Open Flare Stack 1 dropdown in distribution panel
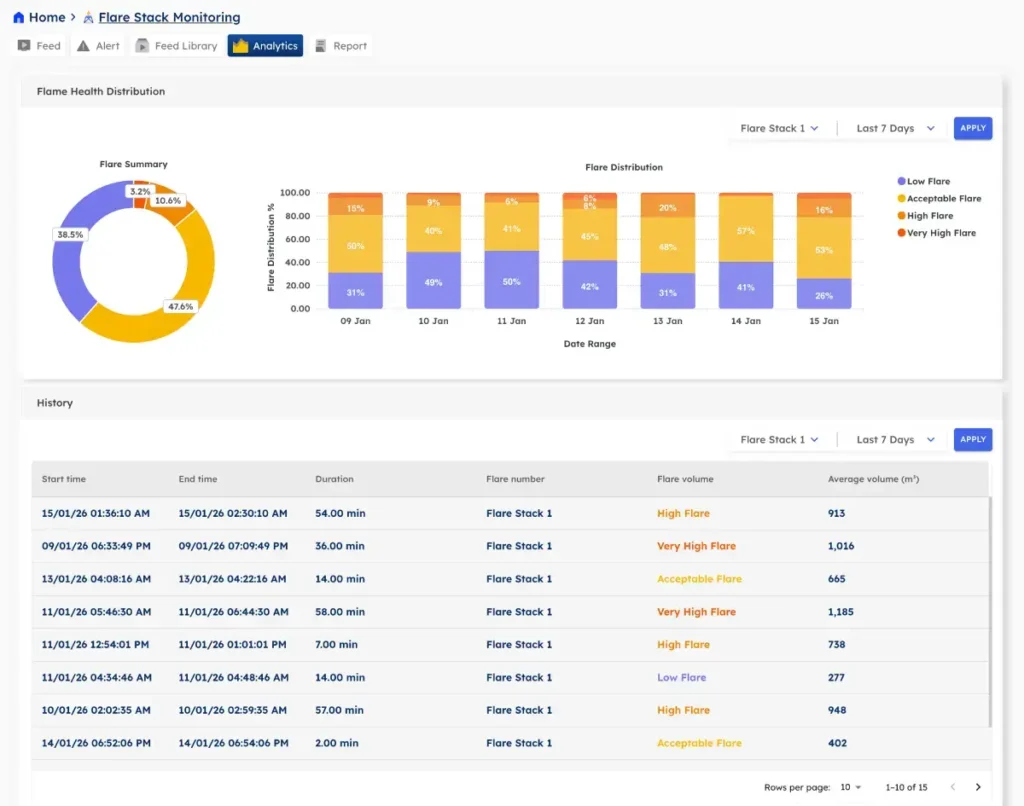This screenshot has width=1024, height=806. (779, 129)
